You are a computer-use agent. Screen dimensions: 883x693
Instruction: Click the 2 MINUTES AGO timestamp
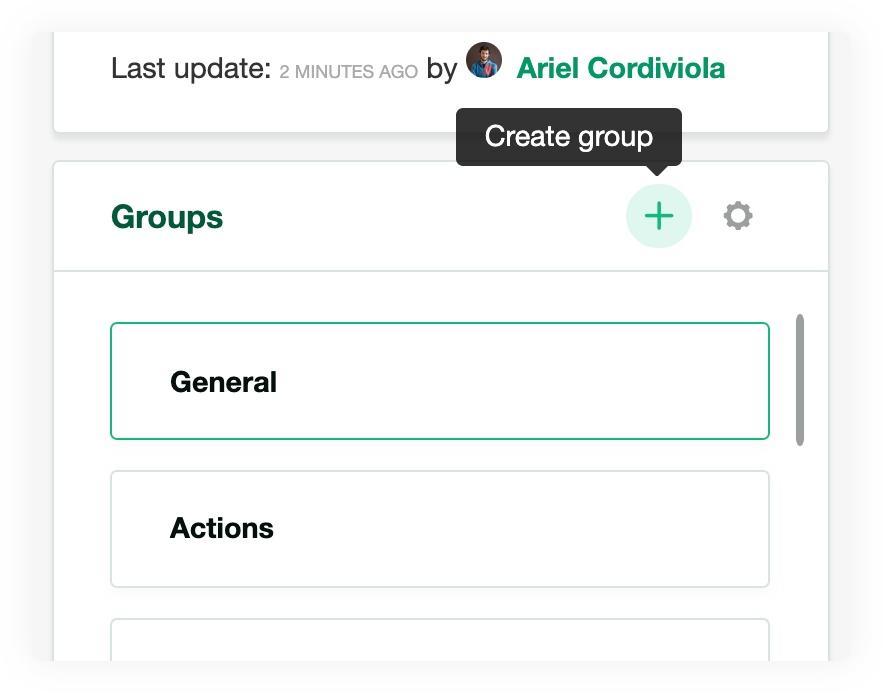click(x=349, y=71)
